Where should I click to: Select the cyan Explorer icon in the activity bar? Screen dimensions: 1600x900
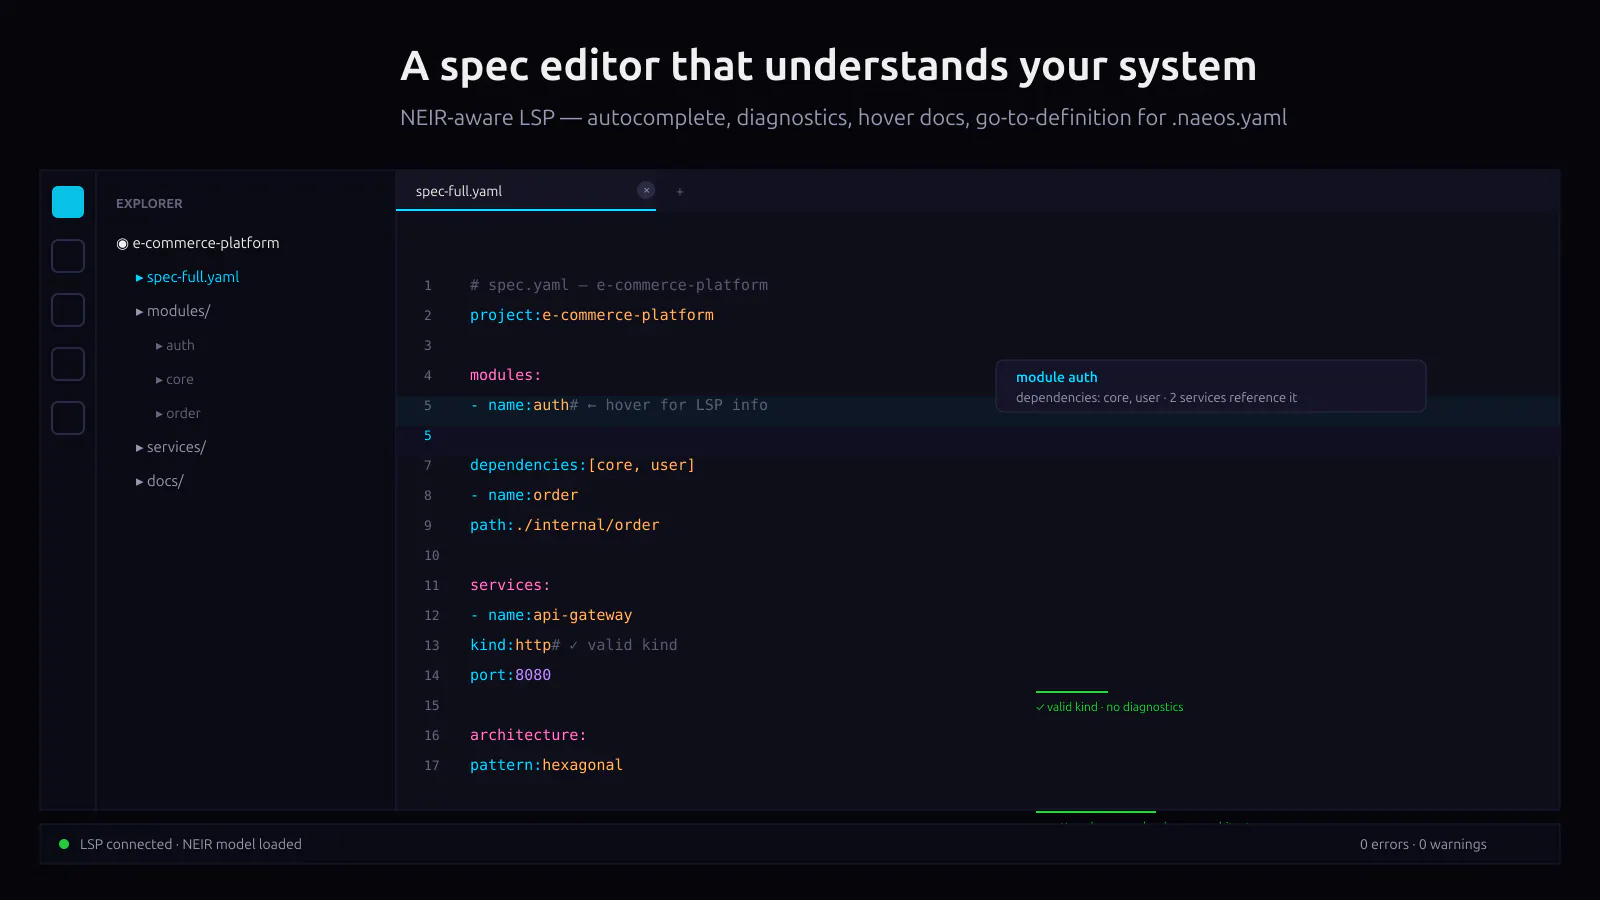pyautogui.click(x=68, y=202)
